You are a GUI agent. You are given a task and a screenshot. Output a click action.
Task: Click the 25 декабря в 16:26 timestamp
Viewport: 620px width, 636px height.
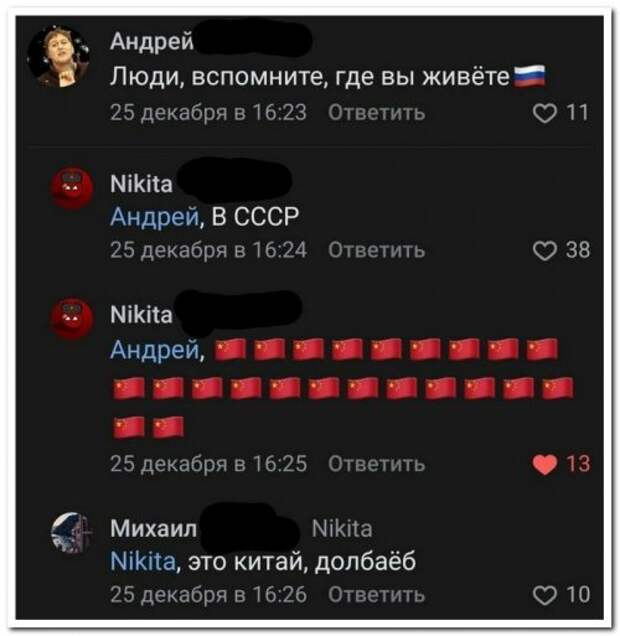(x=208, y=595)
